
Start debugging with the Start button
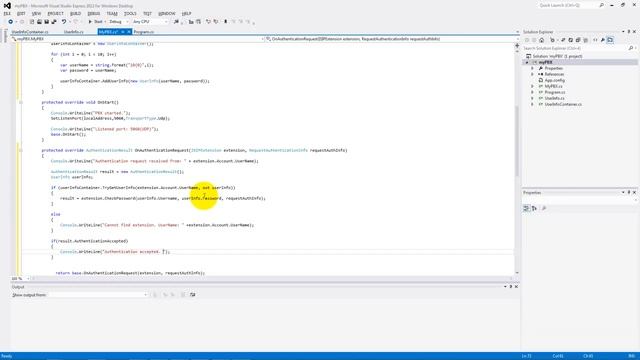click(x=96, y=22)
